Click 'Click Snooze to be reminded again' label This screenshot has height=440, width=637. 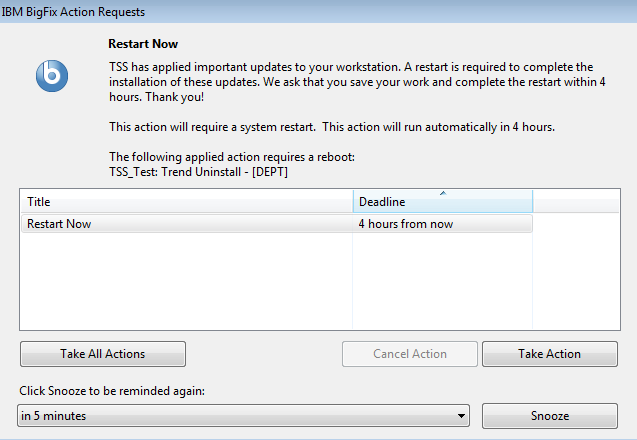point(112,391)
